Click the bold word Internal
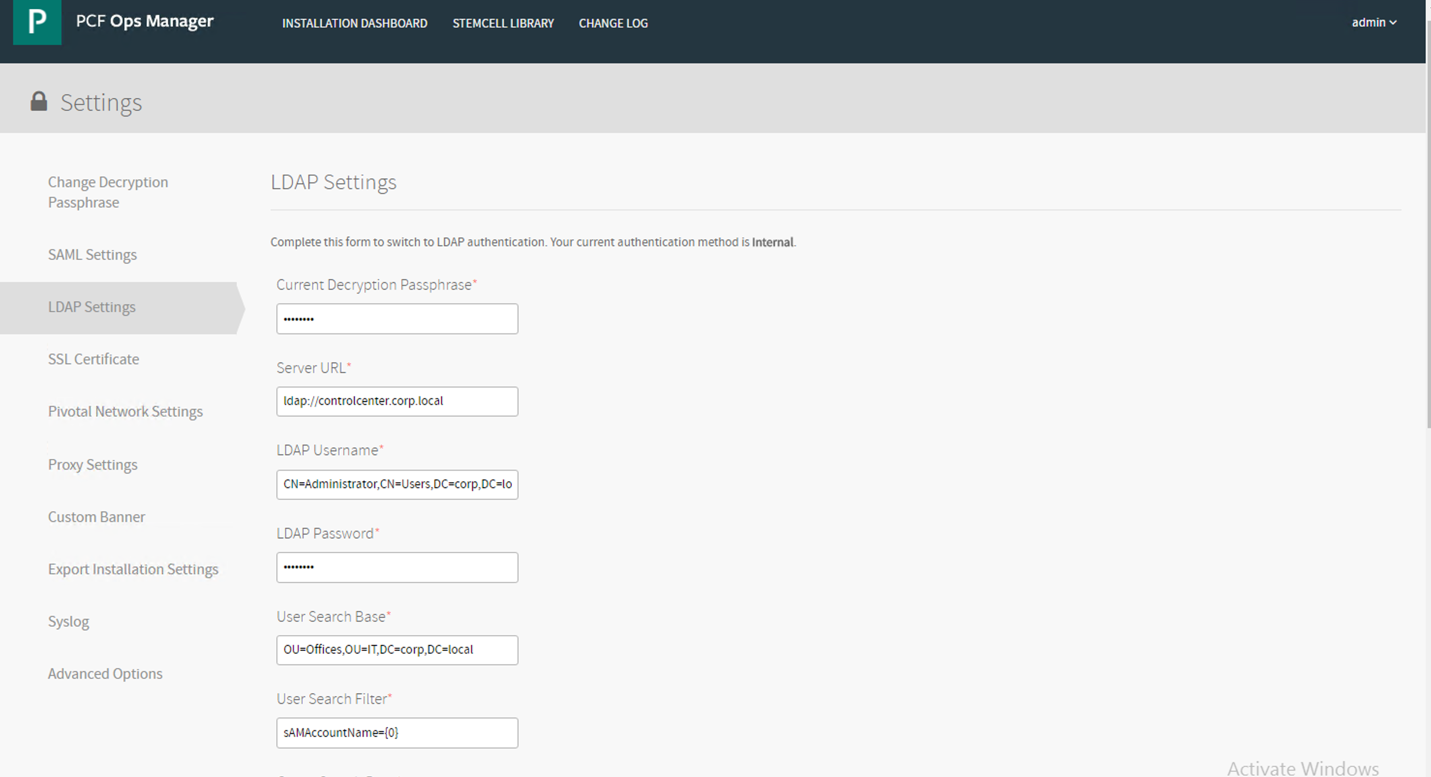The image size is (1431, 777). pos(773,242)
